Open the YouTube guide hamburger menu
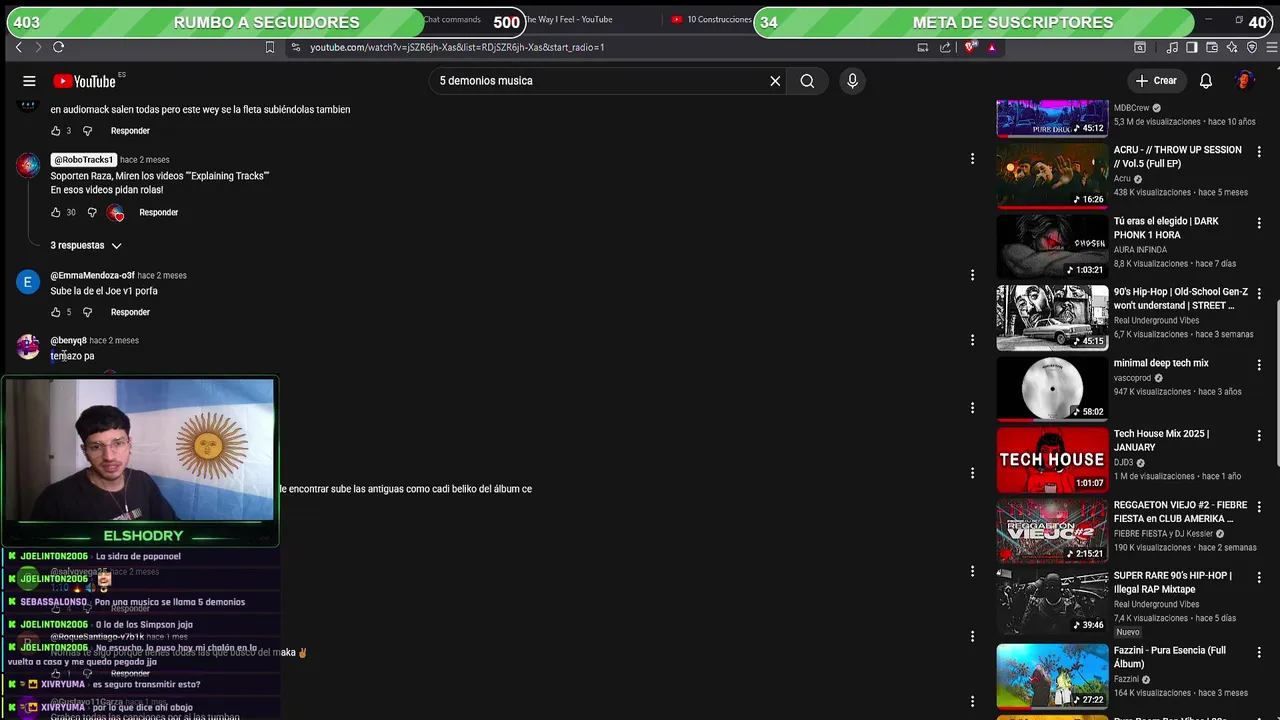 [29, 81]
